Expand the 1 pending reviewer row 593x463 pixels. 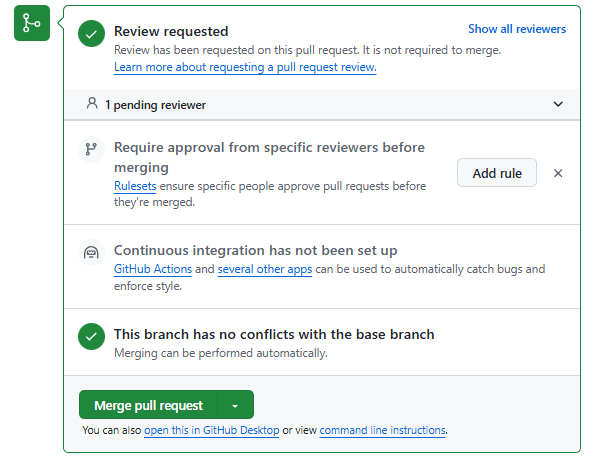pyautogui.click(x=322, y=105)
